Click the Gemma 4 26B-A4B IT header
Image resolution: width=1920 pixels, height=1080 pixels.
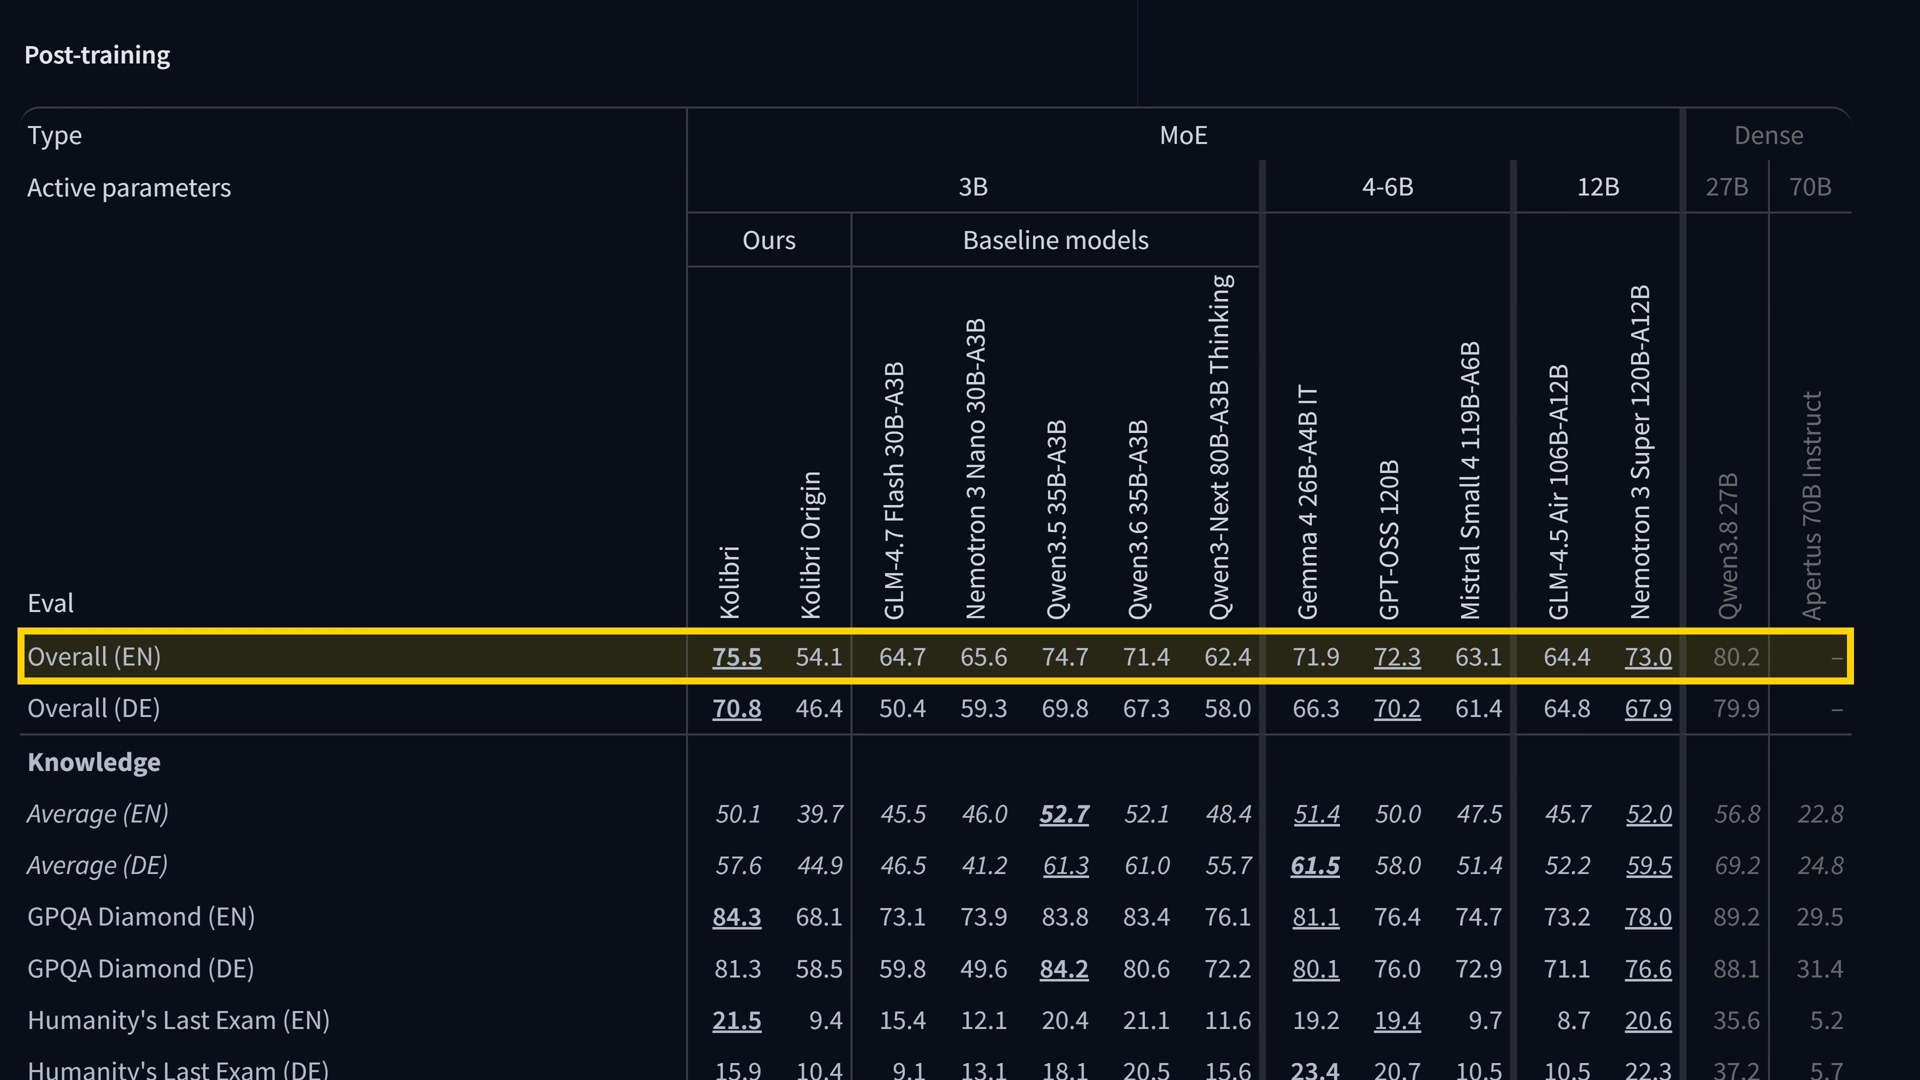(1307, 502)
